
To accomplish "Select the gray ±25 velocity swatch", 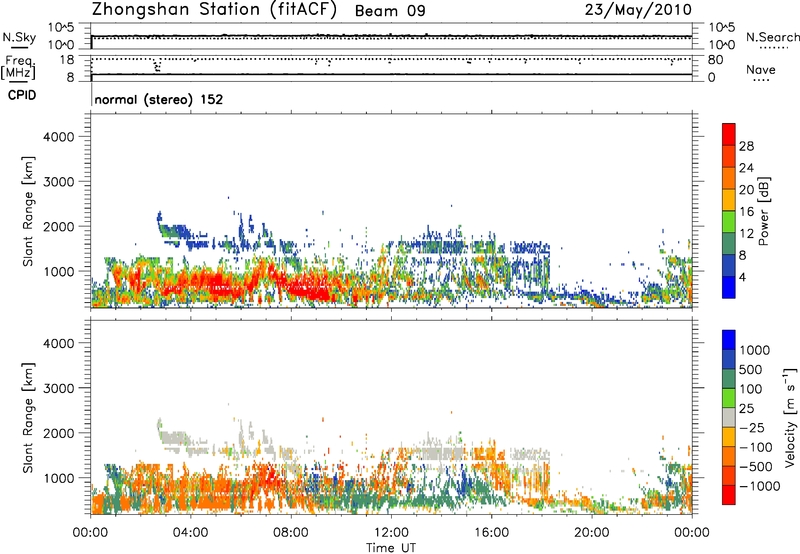I will tap(729, 418).
